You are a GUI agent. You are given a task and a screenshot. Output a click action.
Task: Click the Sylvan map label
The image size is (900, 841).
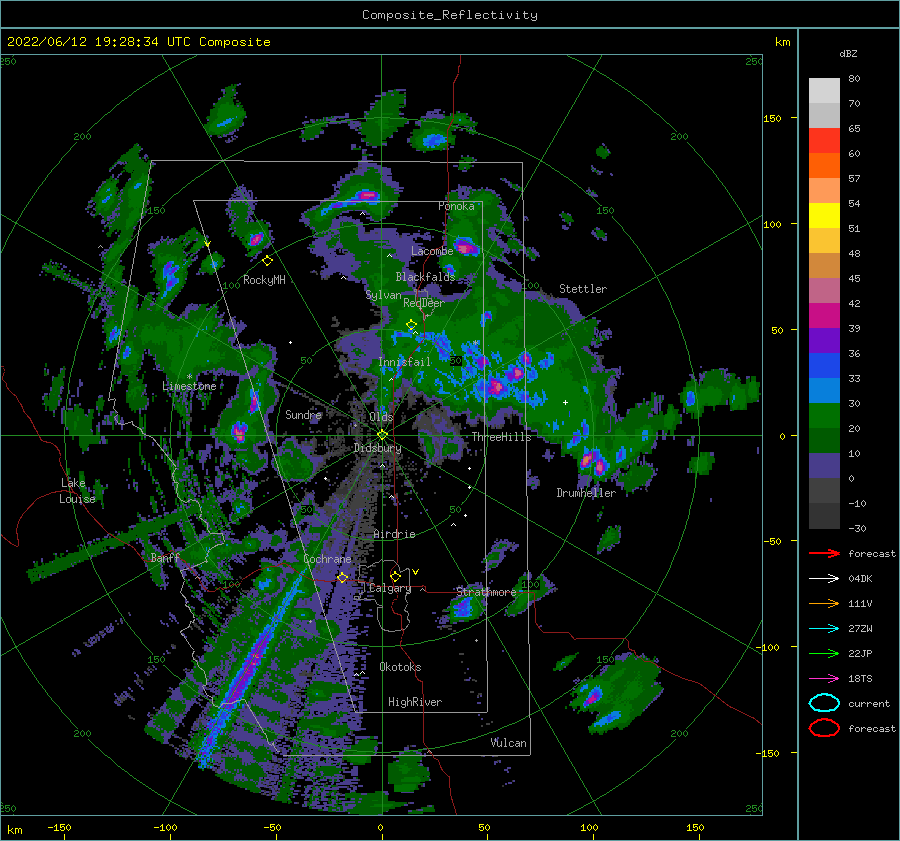click(x=383, y=295)
